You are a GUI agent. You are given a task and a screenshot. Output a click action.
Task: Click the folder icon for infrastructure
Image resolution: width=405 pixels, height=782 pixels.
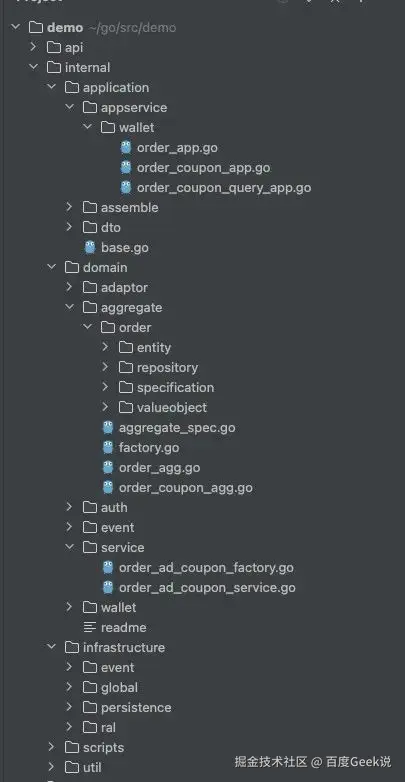72,647
